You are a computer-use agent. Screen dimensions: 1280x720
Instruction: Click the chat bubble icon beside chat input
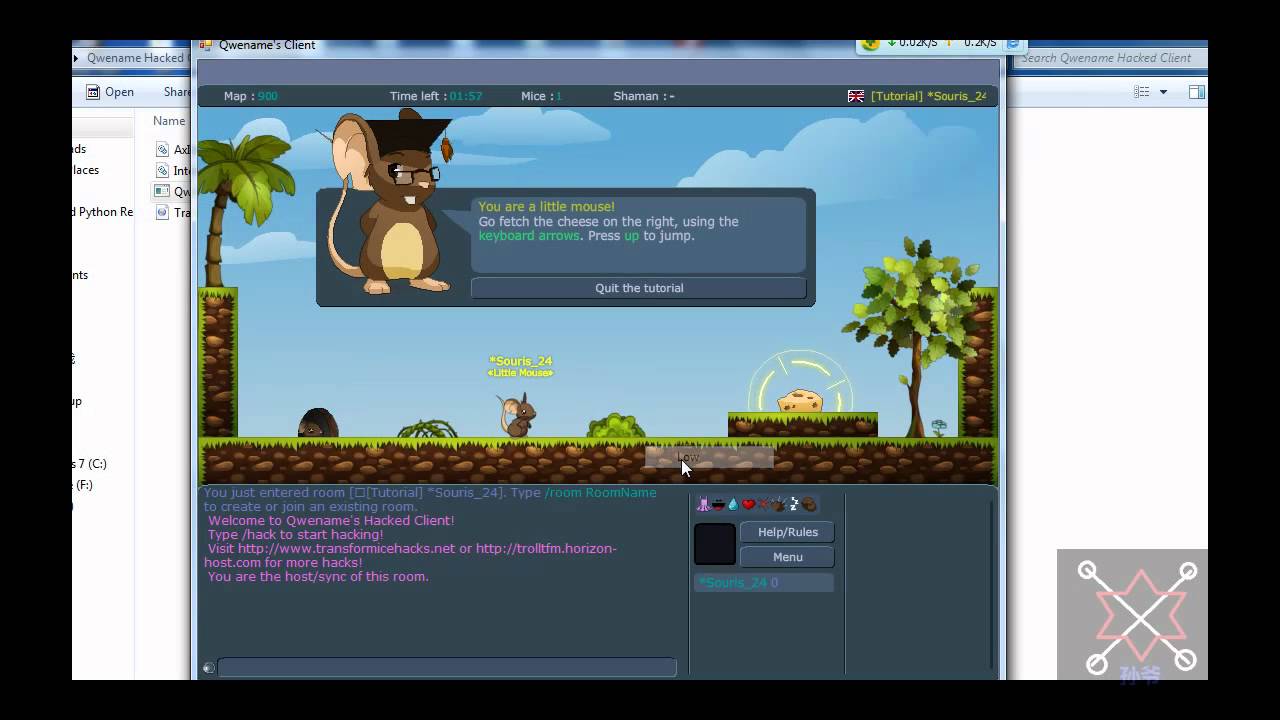pos(208,668)
